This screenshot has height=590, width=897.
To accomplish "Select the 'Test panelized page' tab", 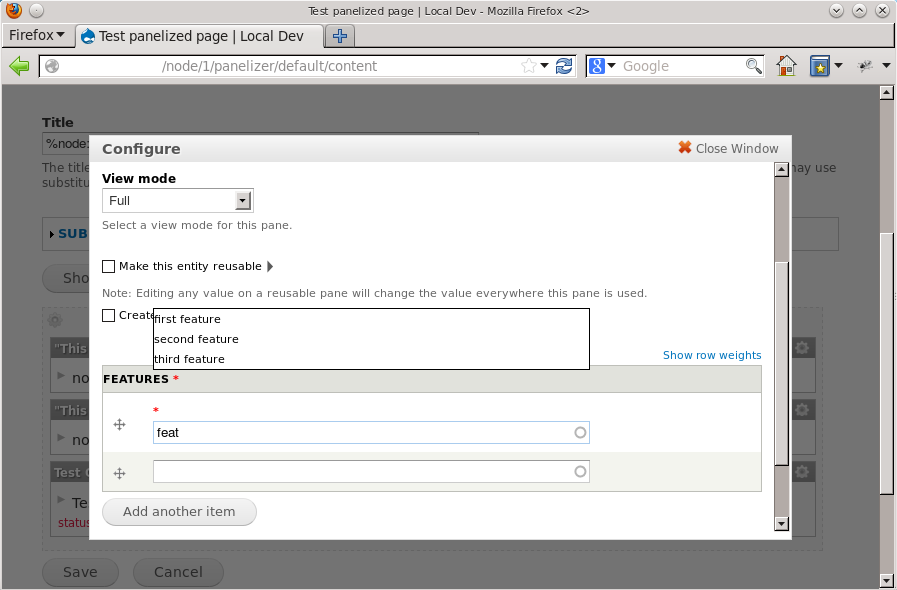I will click(200, 36).
